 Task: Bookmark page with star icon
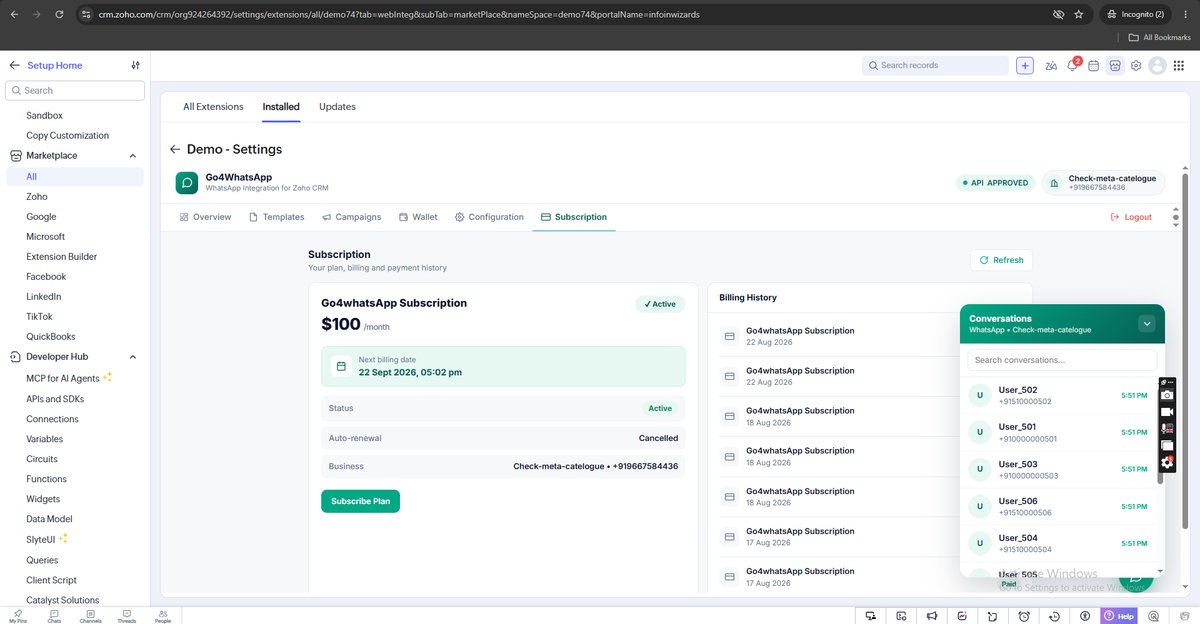(x=1079, y=15)
